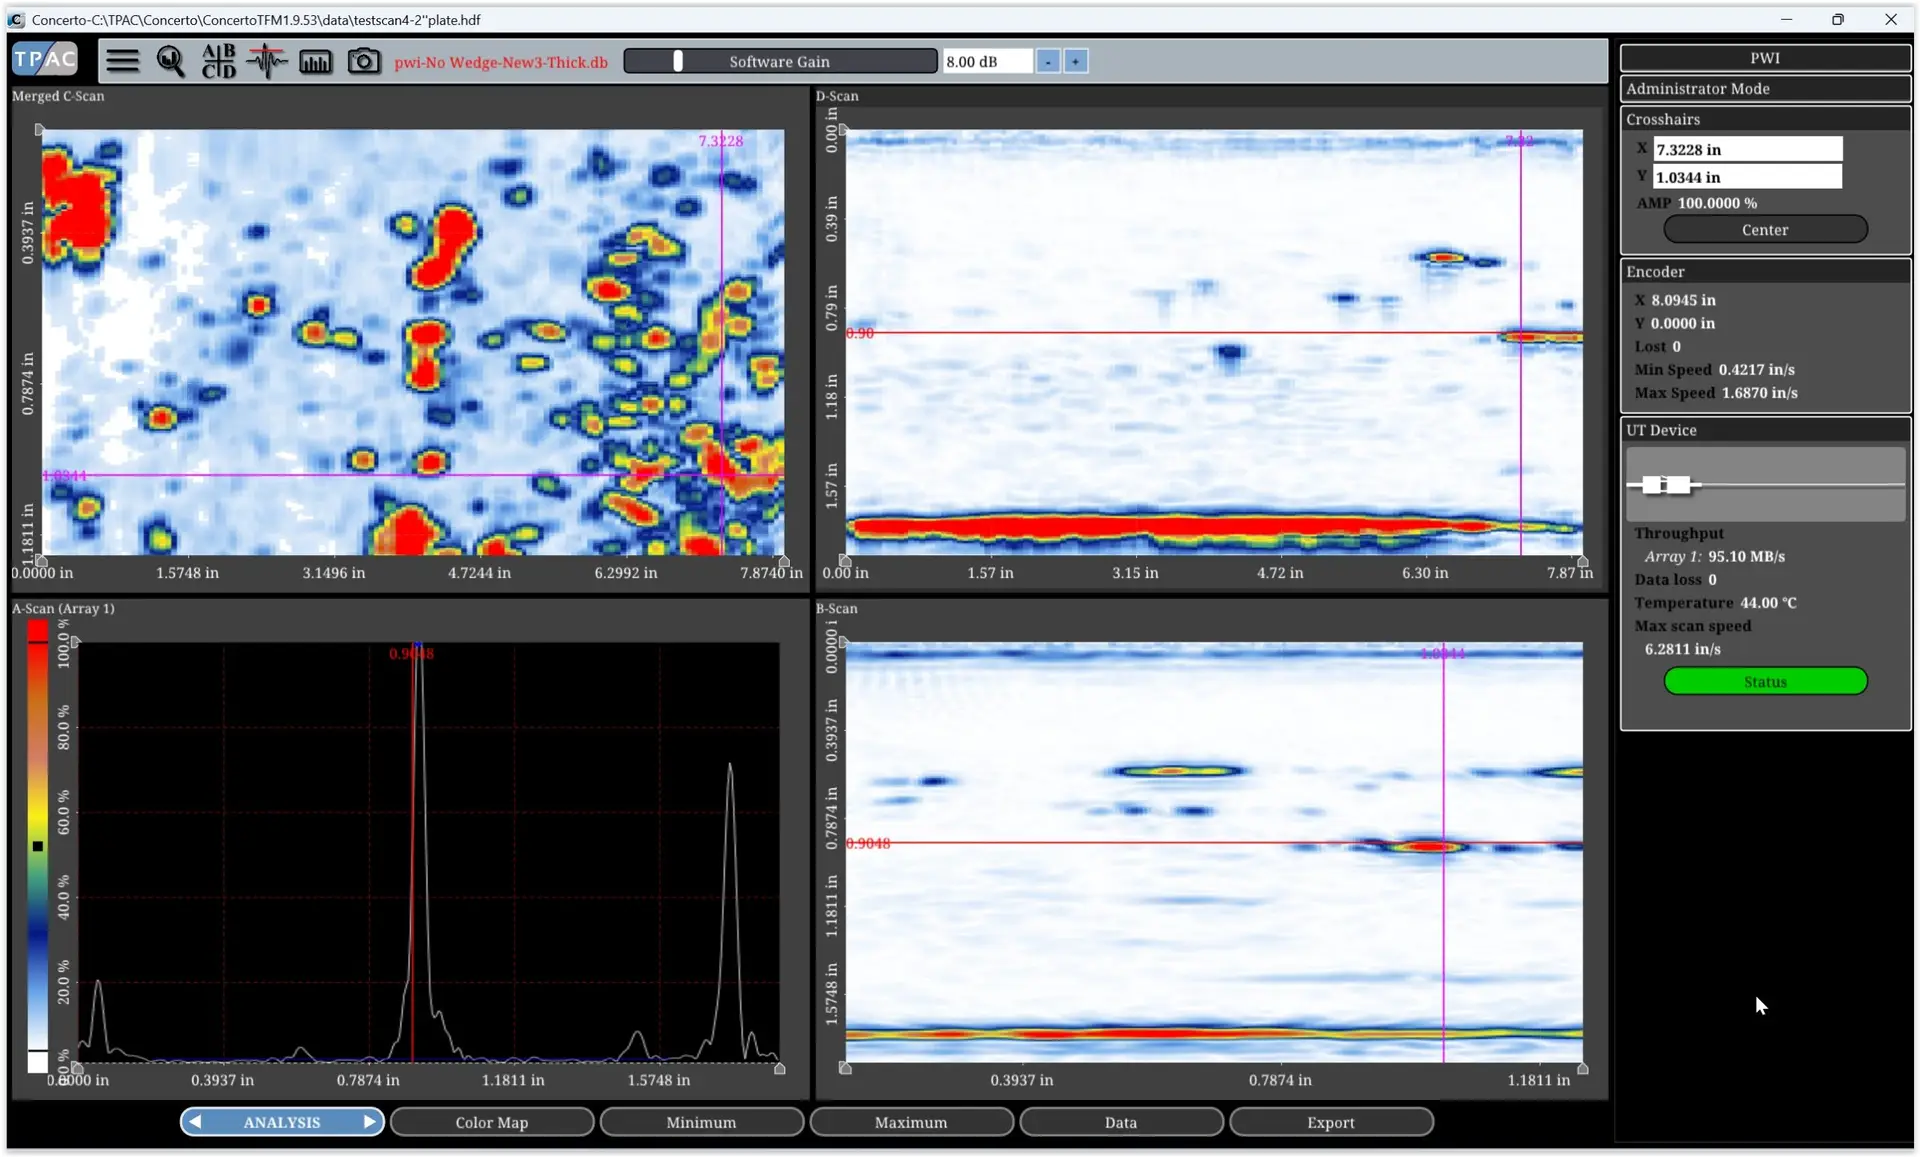Open the histogram gates icon

click(315, 61)
